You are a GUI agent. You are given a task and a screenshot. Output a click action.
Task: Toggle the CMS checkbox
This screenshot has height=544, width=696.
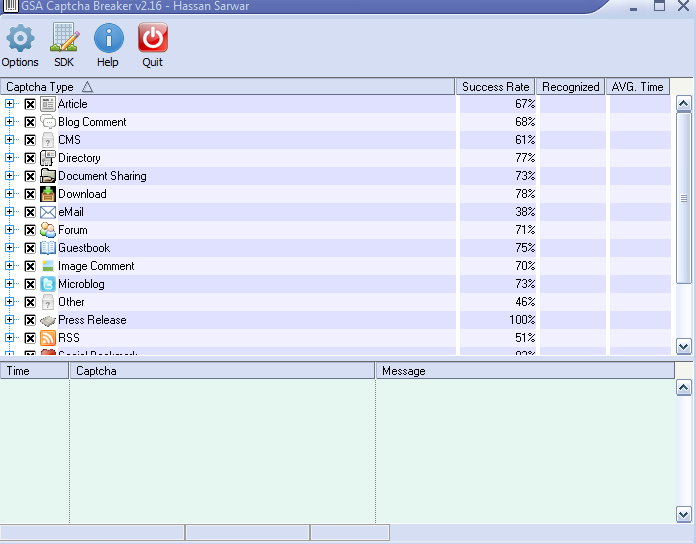pos(30,140)
